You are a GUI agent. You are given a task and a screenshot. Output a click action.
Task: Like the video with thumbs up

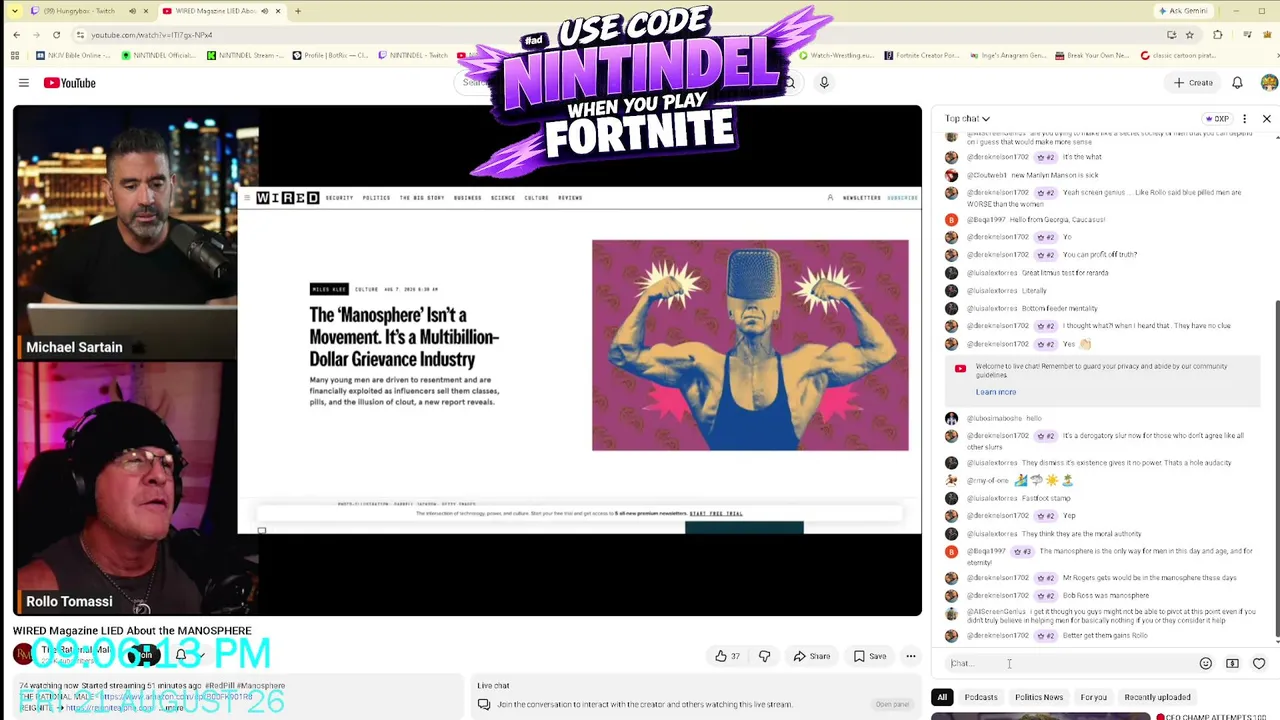coord(727,656)
